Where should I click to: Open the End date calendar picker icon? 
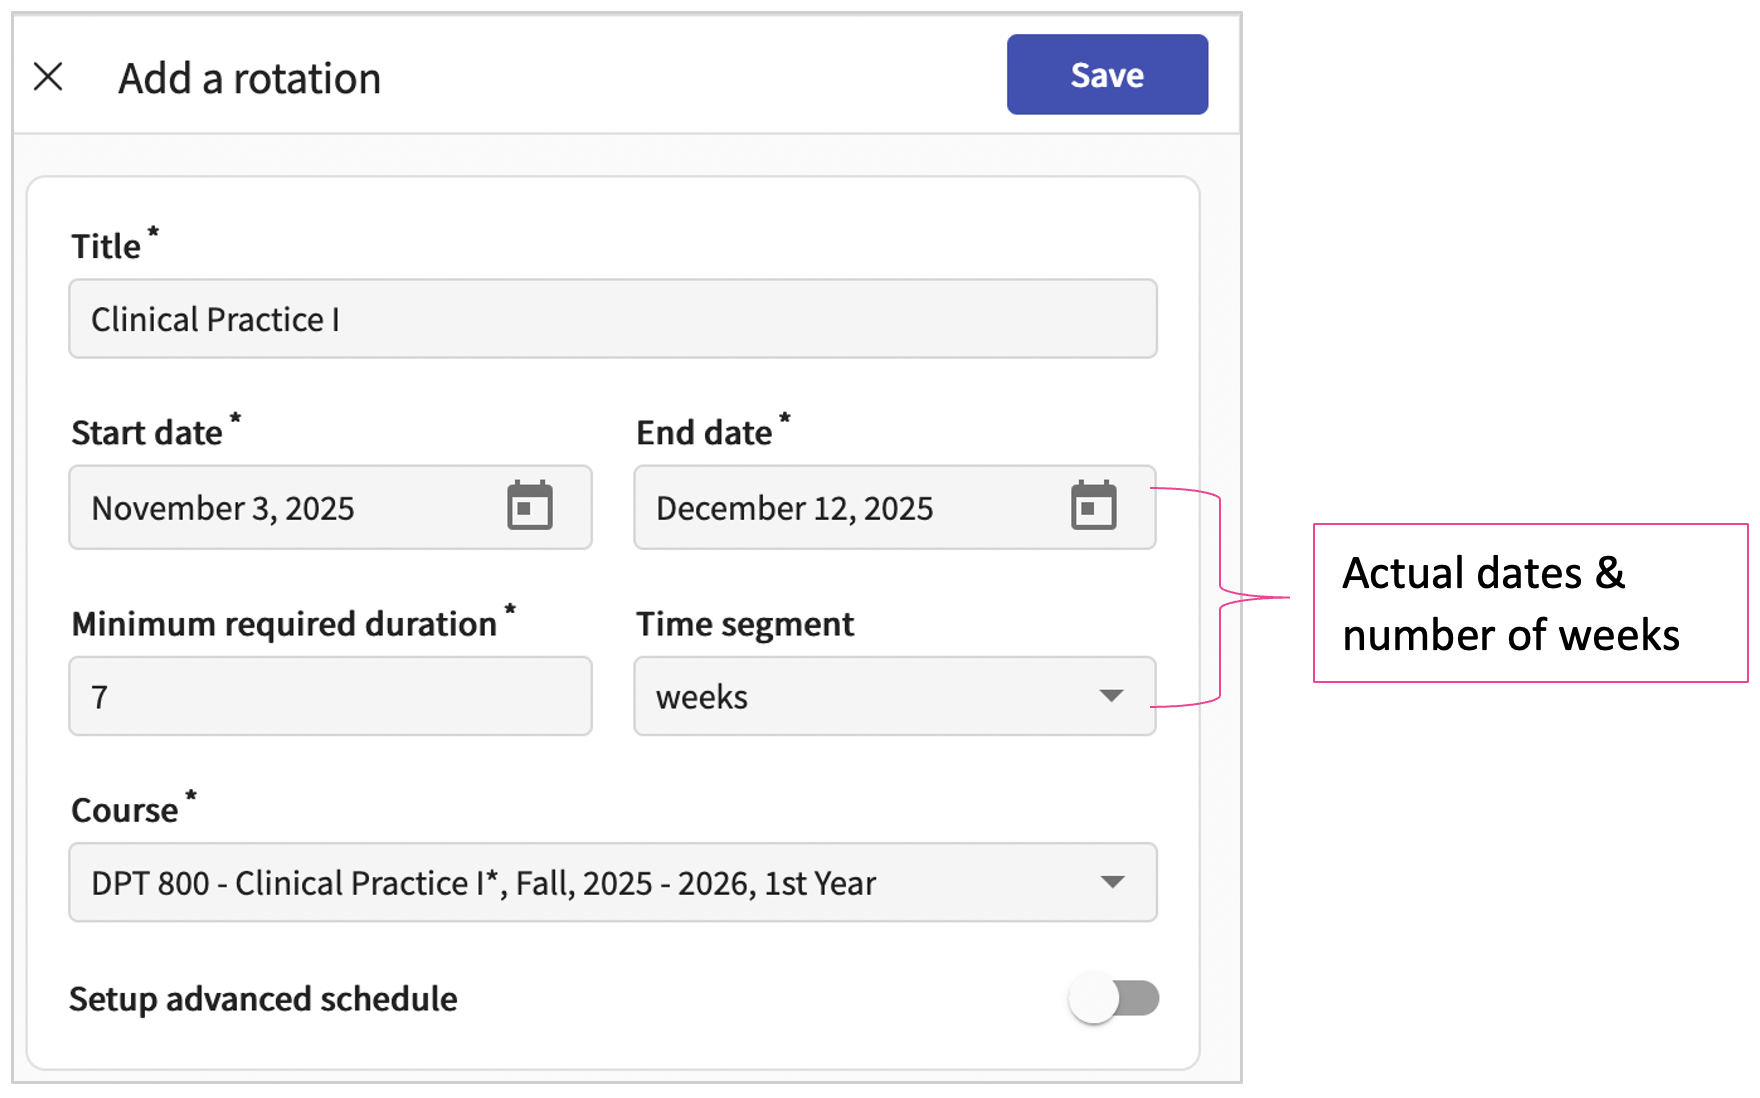[1093, 506]
